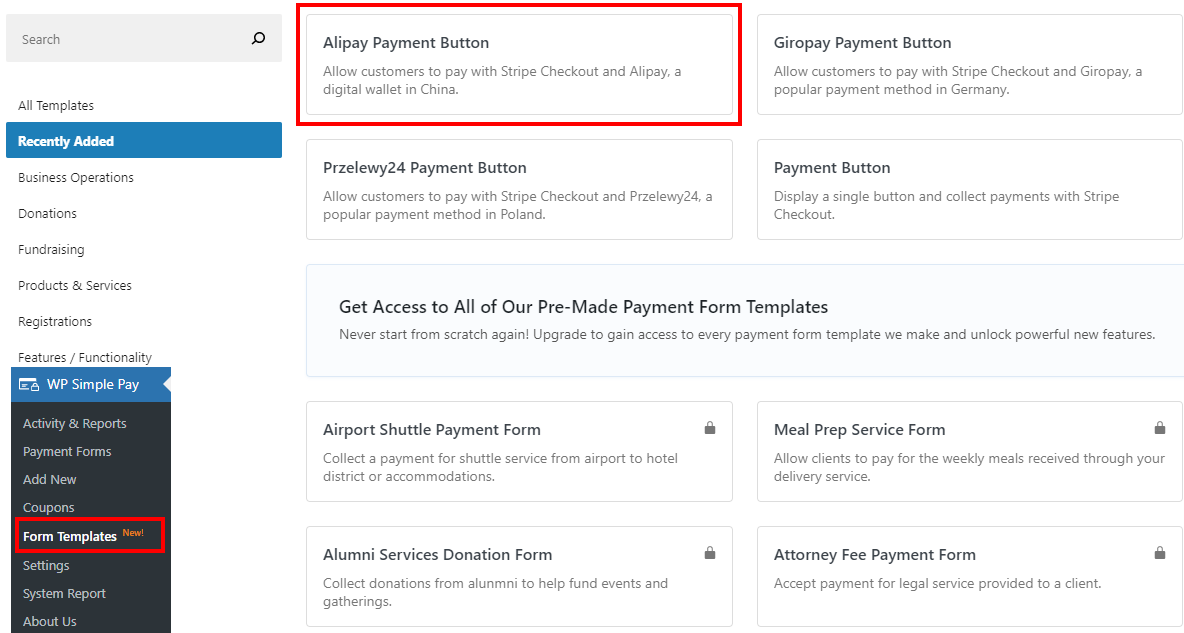Click lock icon on Meal Prep Service Form
The width and height of the screenshot is (1184, 633).
1160,428
